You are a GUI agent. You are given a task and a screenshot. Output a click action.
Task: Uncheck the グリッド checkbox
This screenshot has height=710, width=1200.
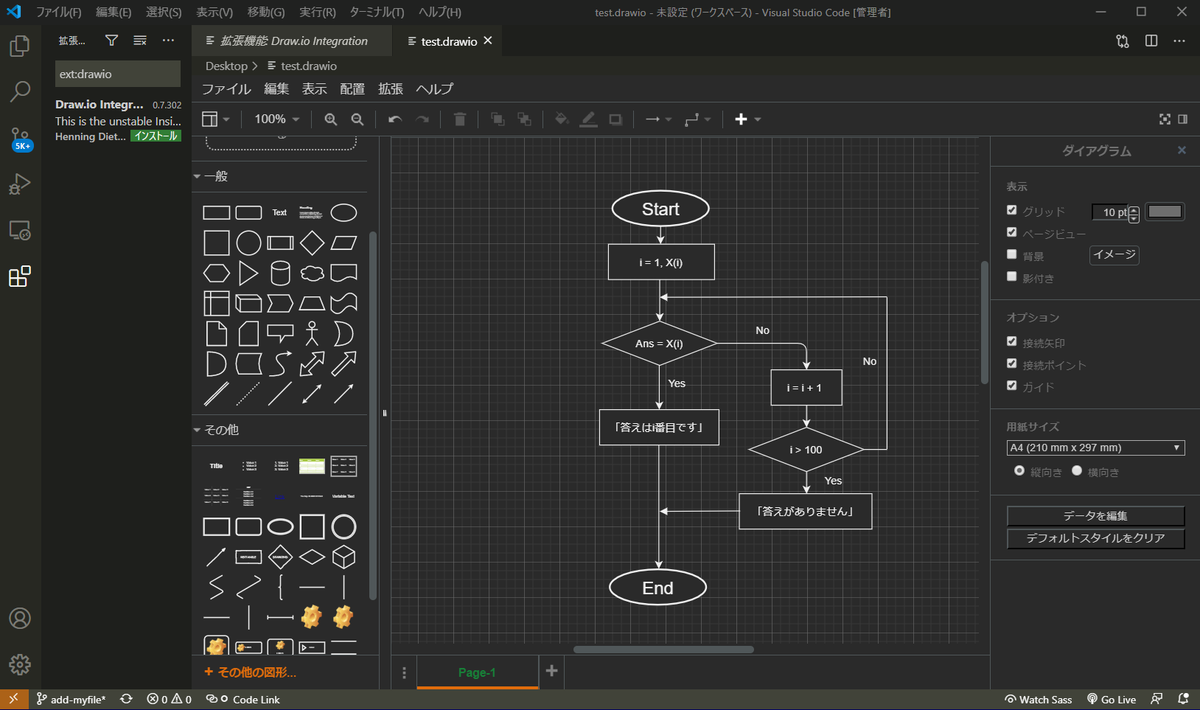(x=1012, y=211)
